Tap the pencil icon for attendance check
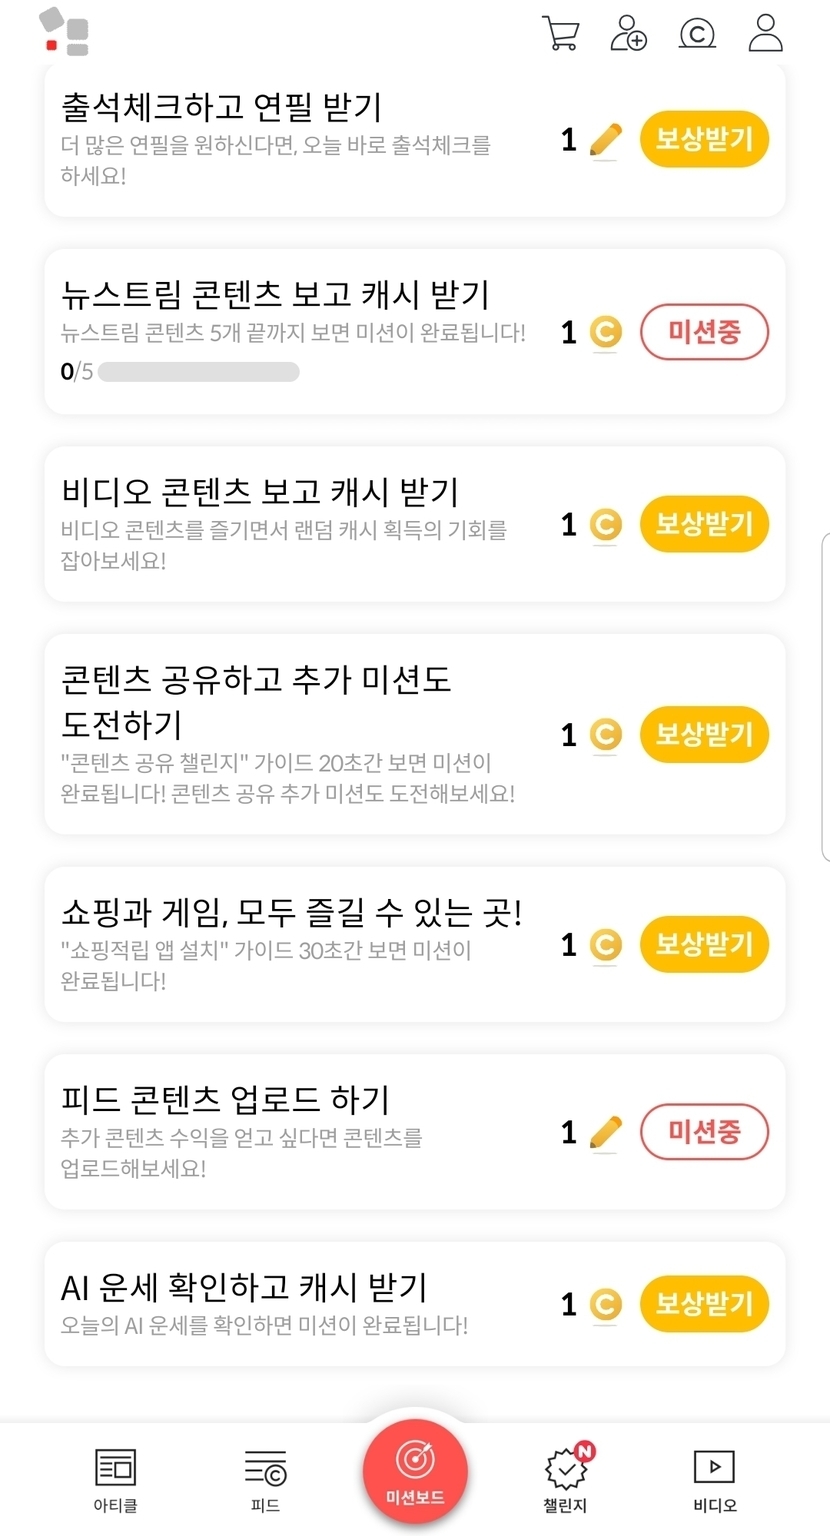The height and width of the screenshot is (1536, 830). pyautogui.click(x=605, y=140)
